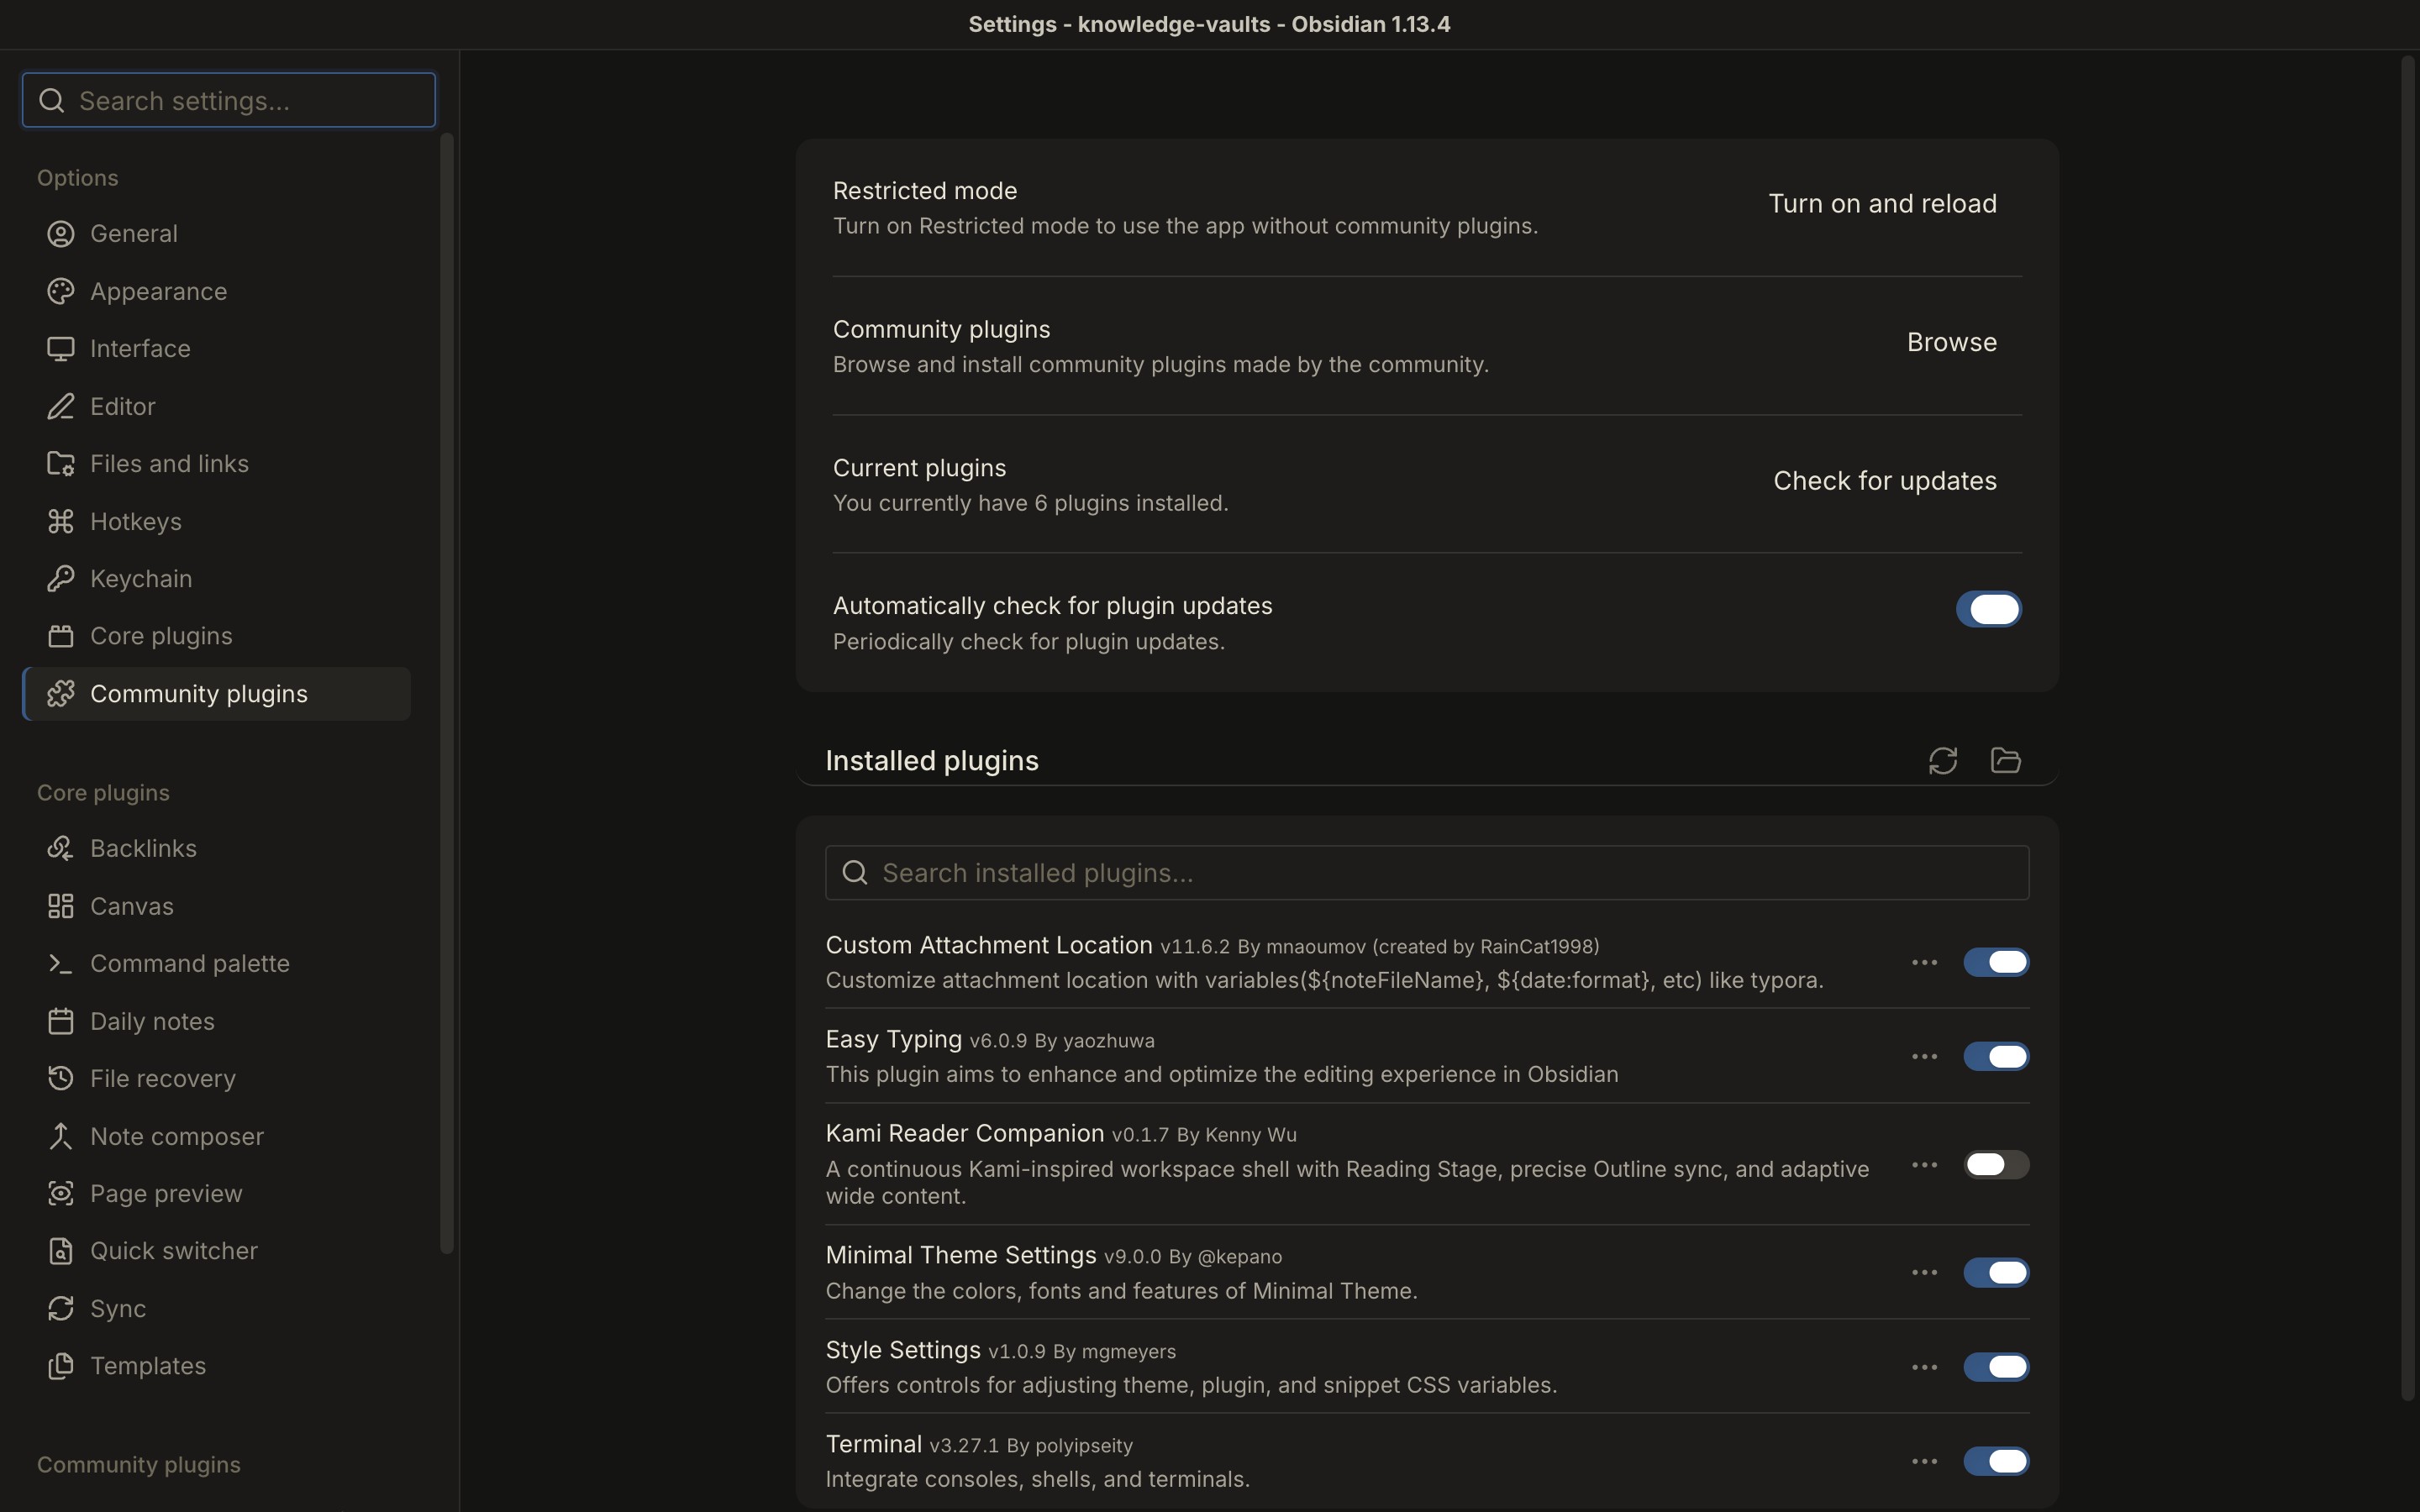Click Check for updates button
The image size is (2420, 1512).
[1884, 481]
